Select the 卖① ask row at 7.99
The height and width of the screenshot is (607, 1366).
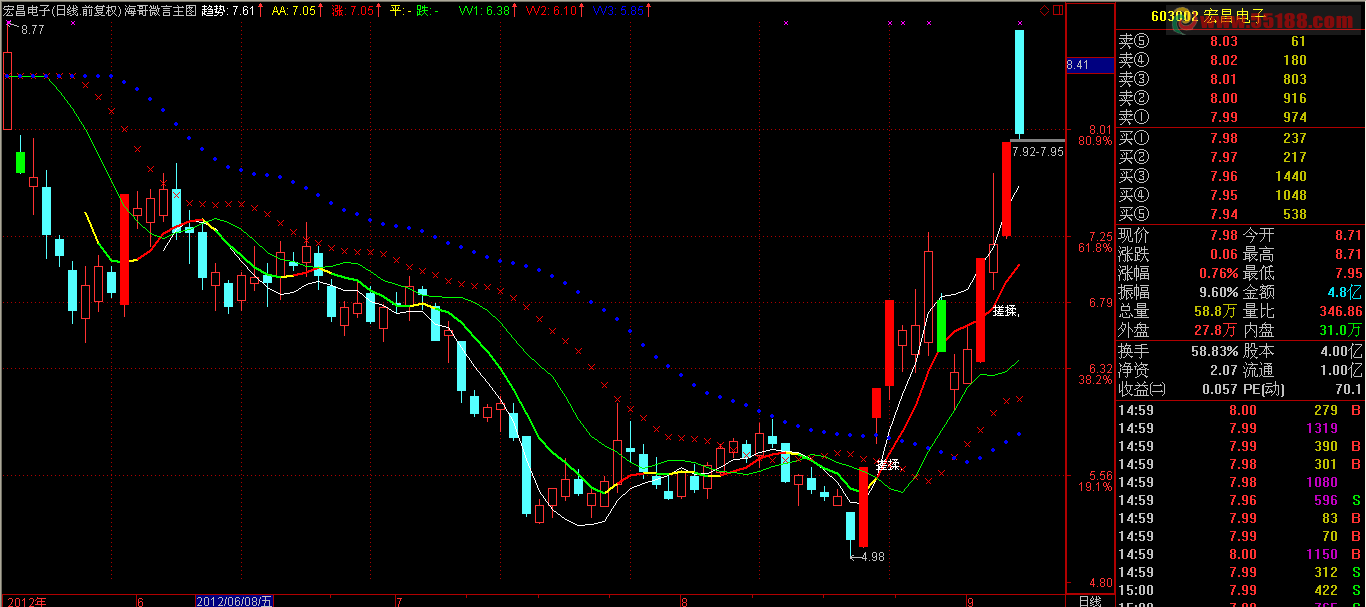pyautogui.click(x=1239, y=118)
